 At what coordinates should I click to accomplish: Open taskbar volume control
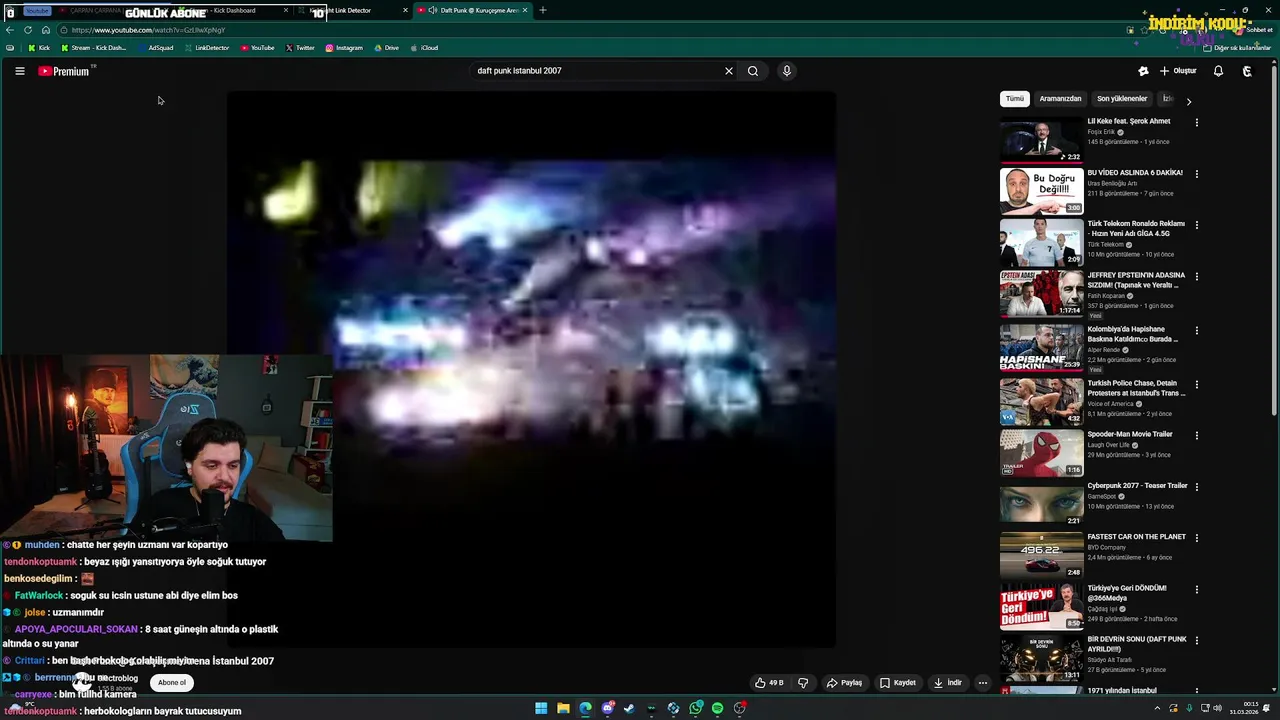[1217, 708]
